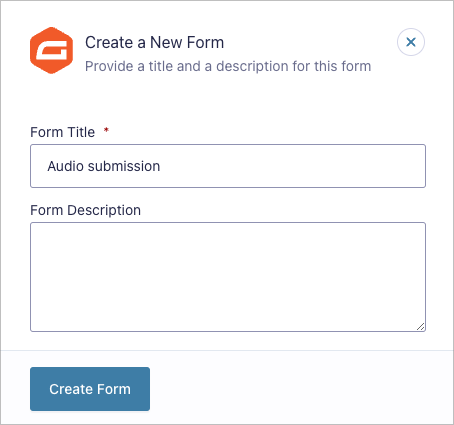Viewport: 454px width, 425px height.
Task: Submit the new form with Create Form
Action: tap(90, 389)
